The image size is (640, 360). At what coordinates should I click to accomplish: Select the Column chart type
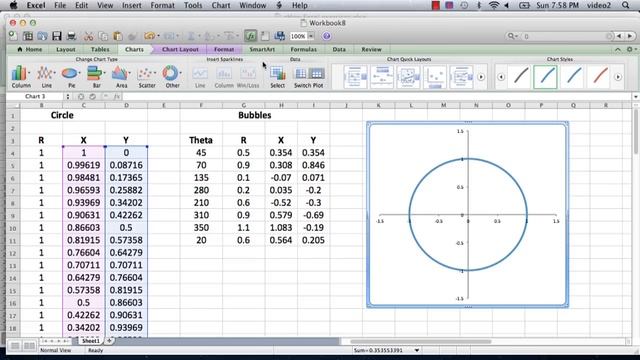[20, 76]
